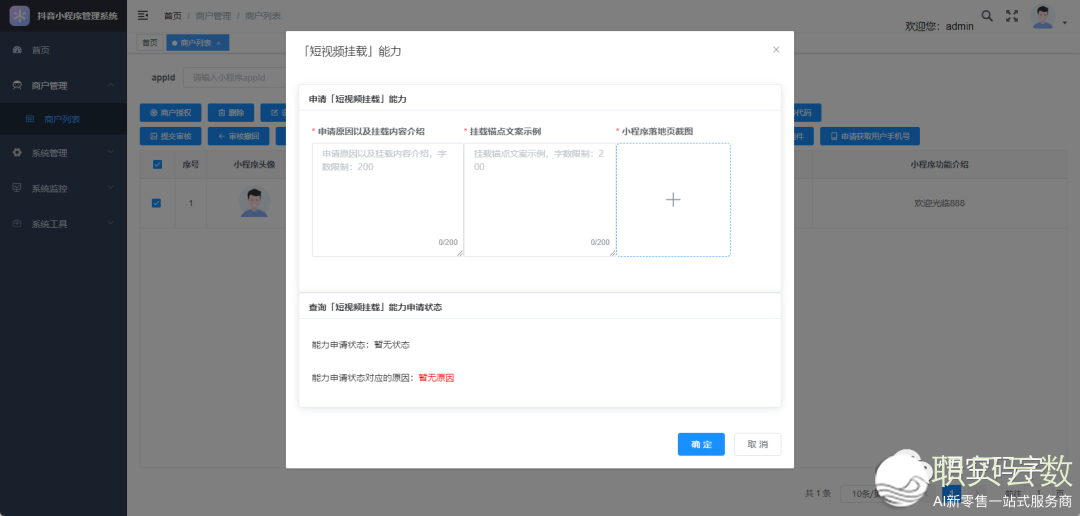Click the 欢迎您：admin greeting text
The height and width of the screenshot is (516, 1080).
point(939,26)
